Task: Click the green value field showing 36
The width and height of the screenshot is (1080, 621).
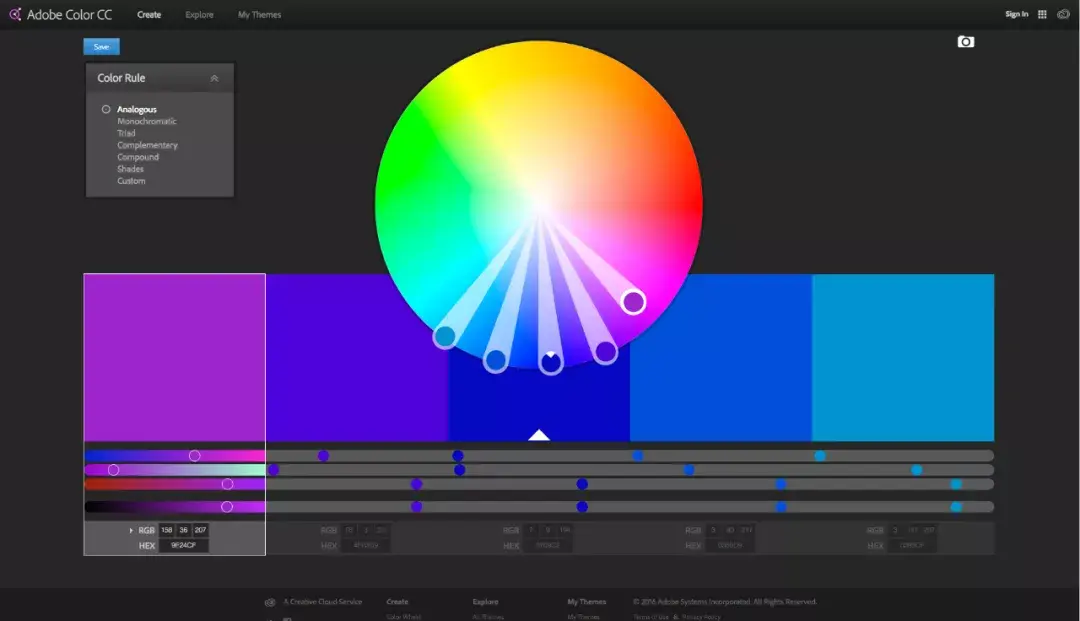Action: 183,530
